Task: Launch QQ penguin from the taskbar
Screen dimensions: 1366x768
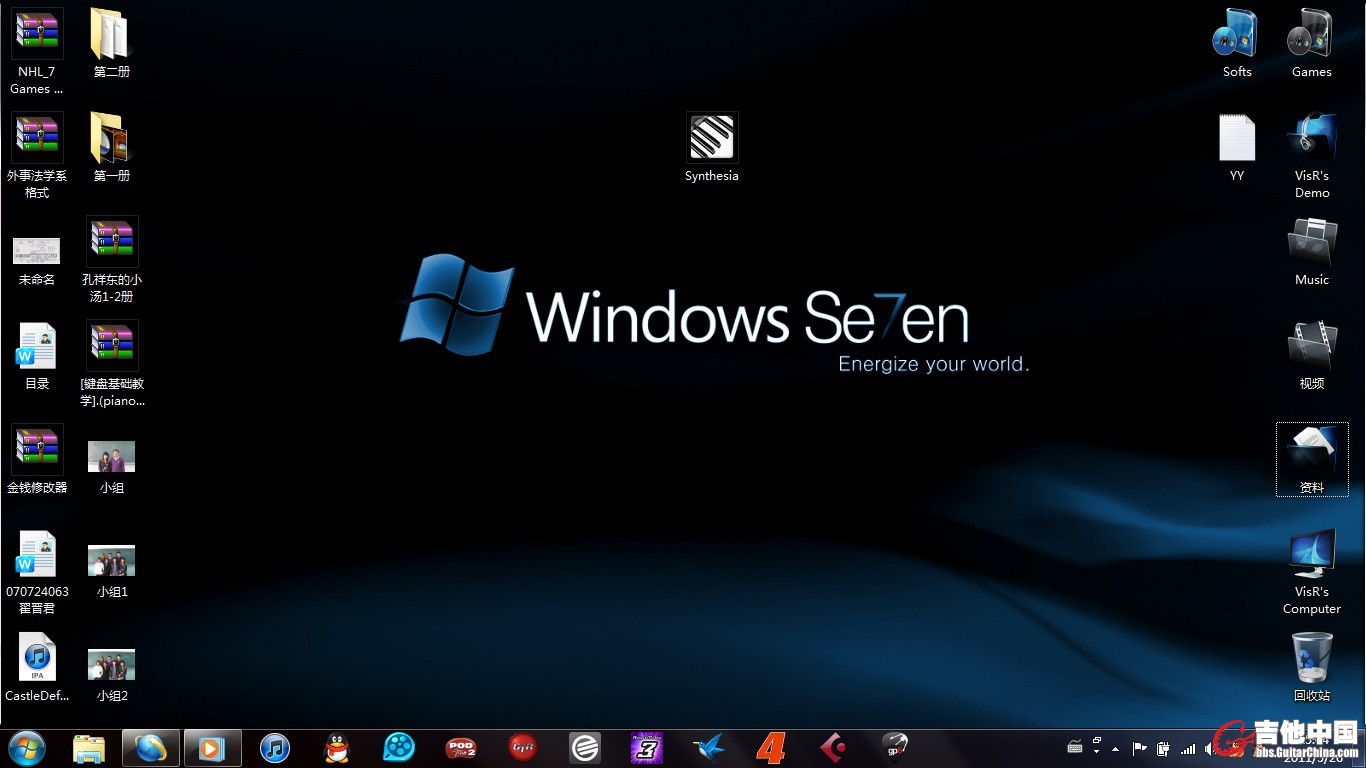Action: pyautogui.click(x=337, y=748)
